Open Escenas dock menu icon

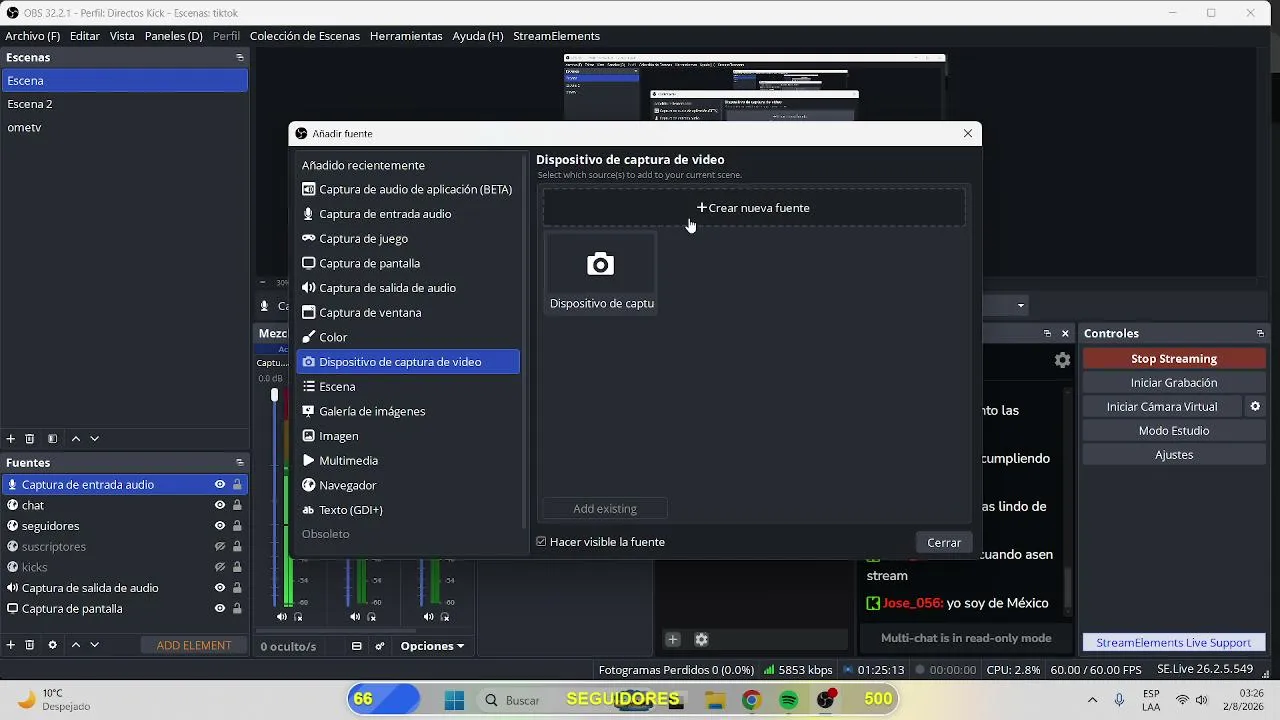(x=240, y=58)
